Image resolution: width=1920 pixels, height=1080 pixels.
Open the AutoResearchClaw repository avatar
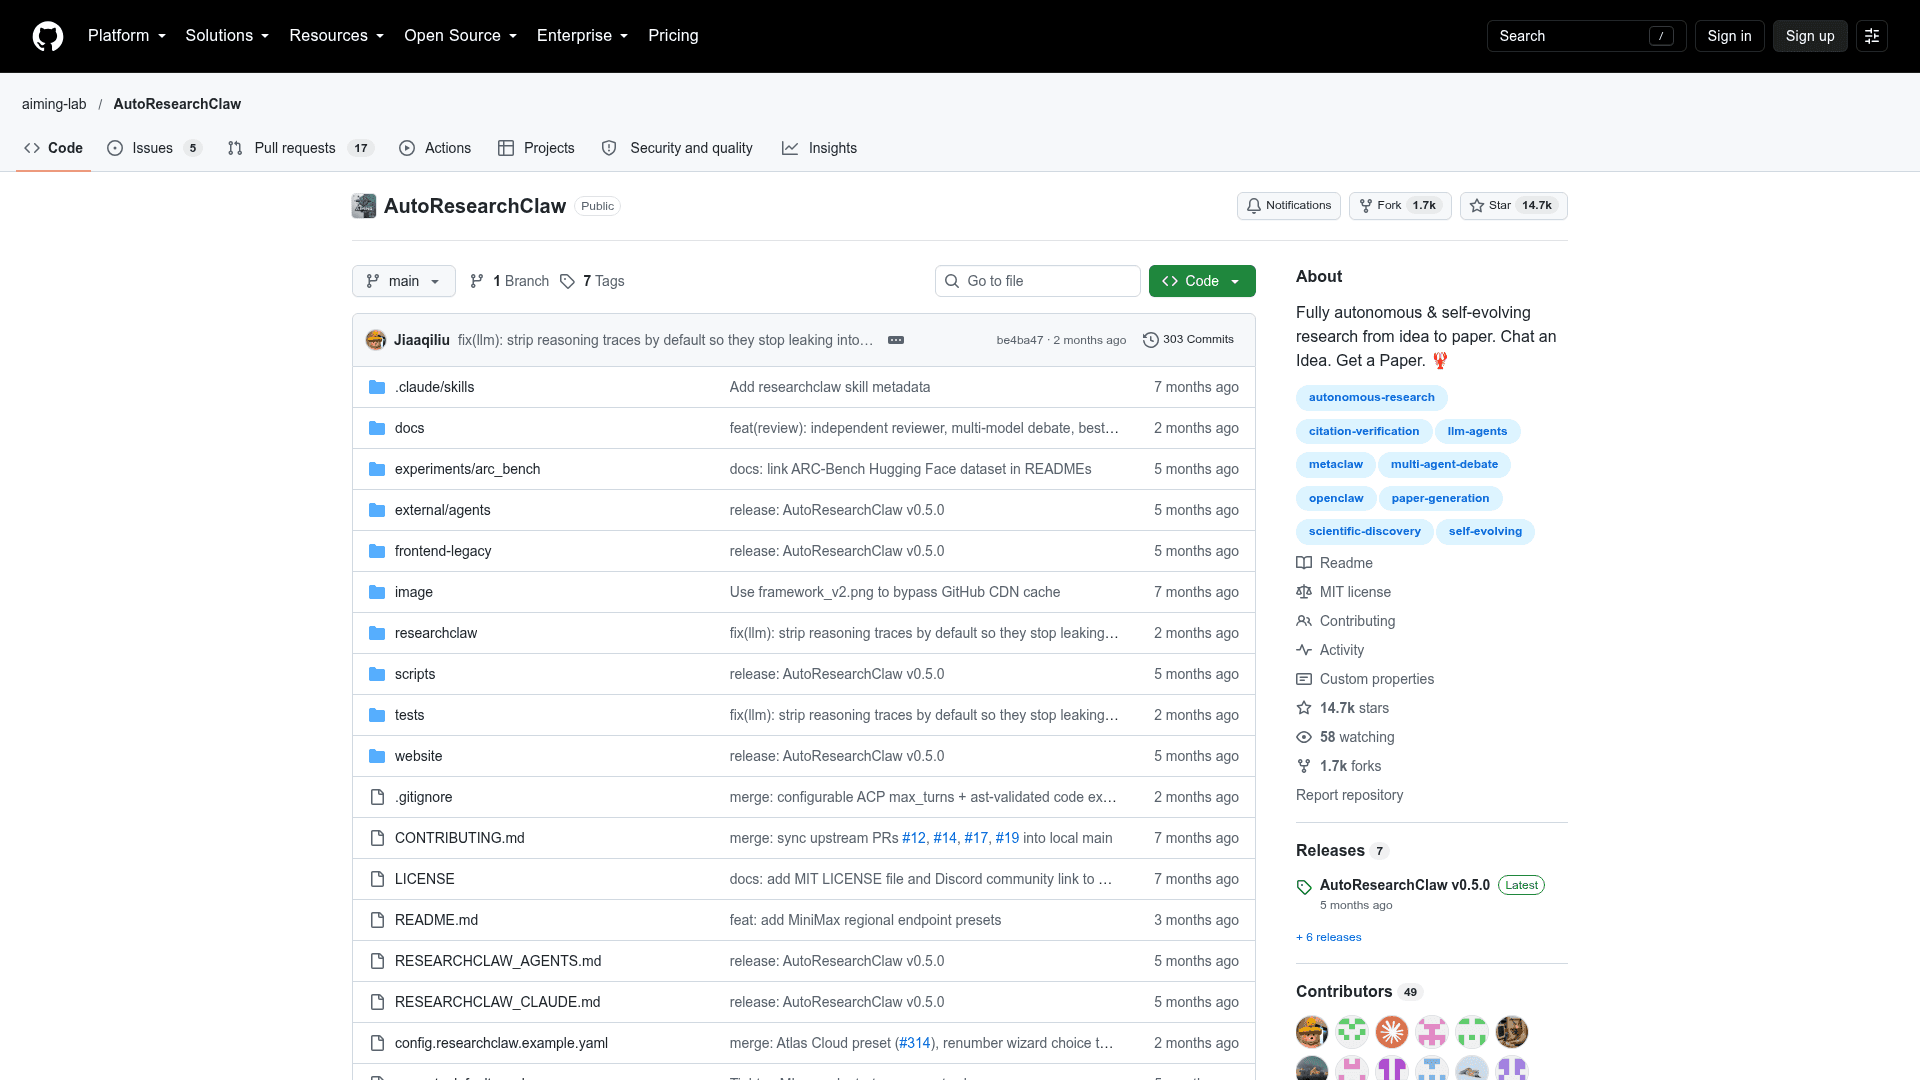364,206
